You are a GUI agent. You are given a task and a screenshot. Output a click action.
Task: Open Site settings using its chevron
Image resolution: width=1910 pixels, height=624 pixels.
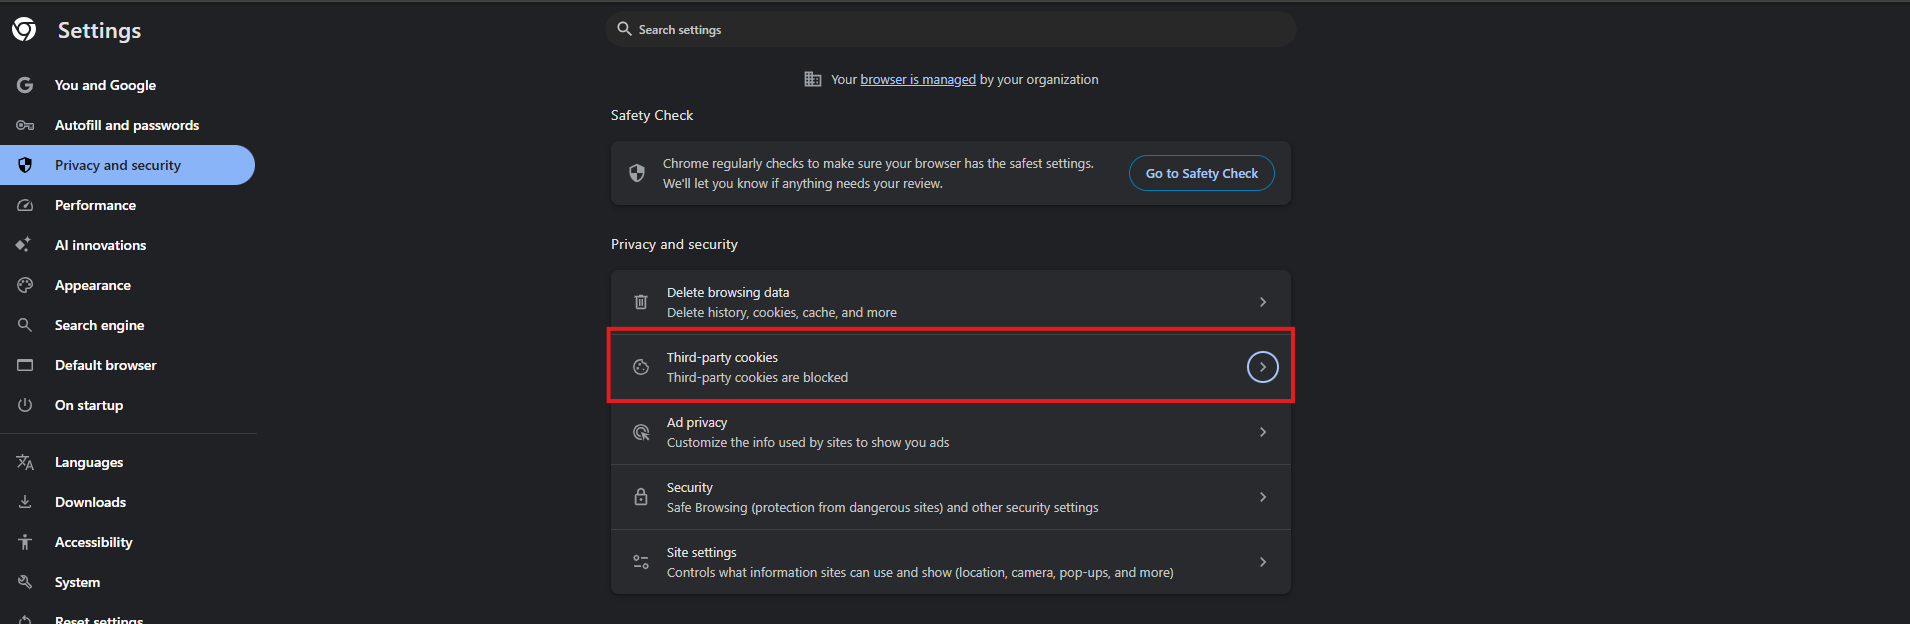tap(1263, 562)
